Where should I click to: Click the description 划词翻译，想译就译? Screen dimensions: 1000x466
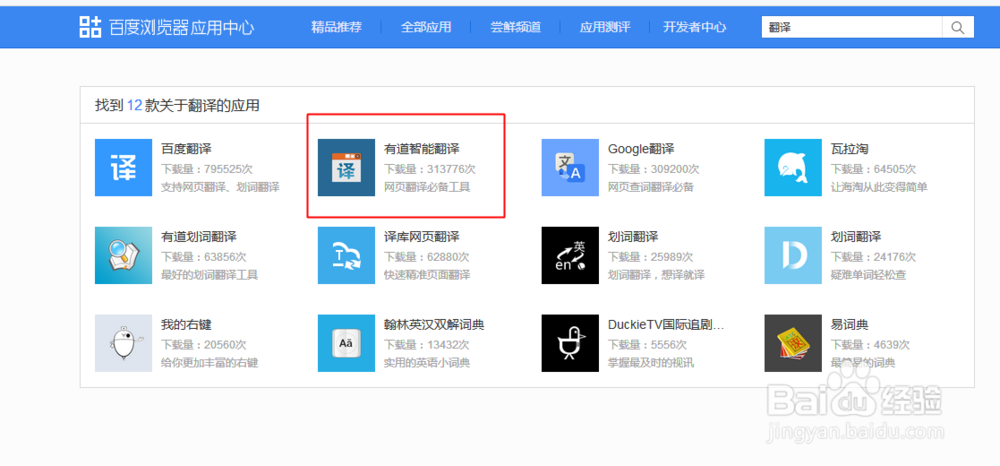pyautogui.click(x=656, y=275)
